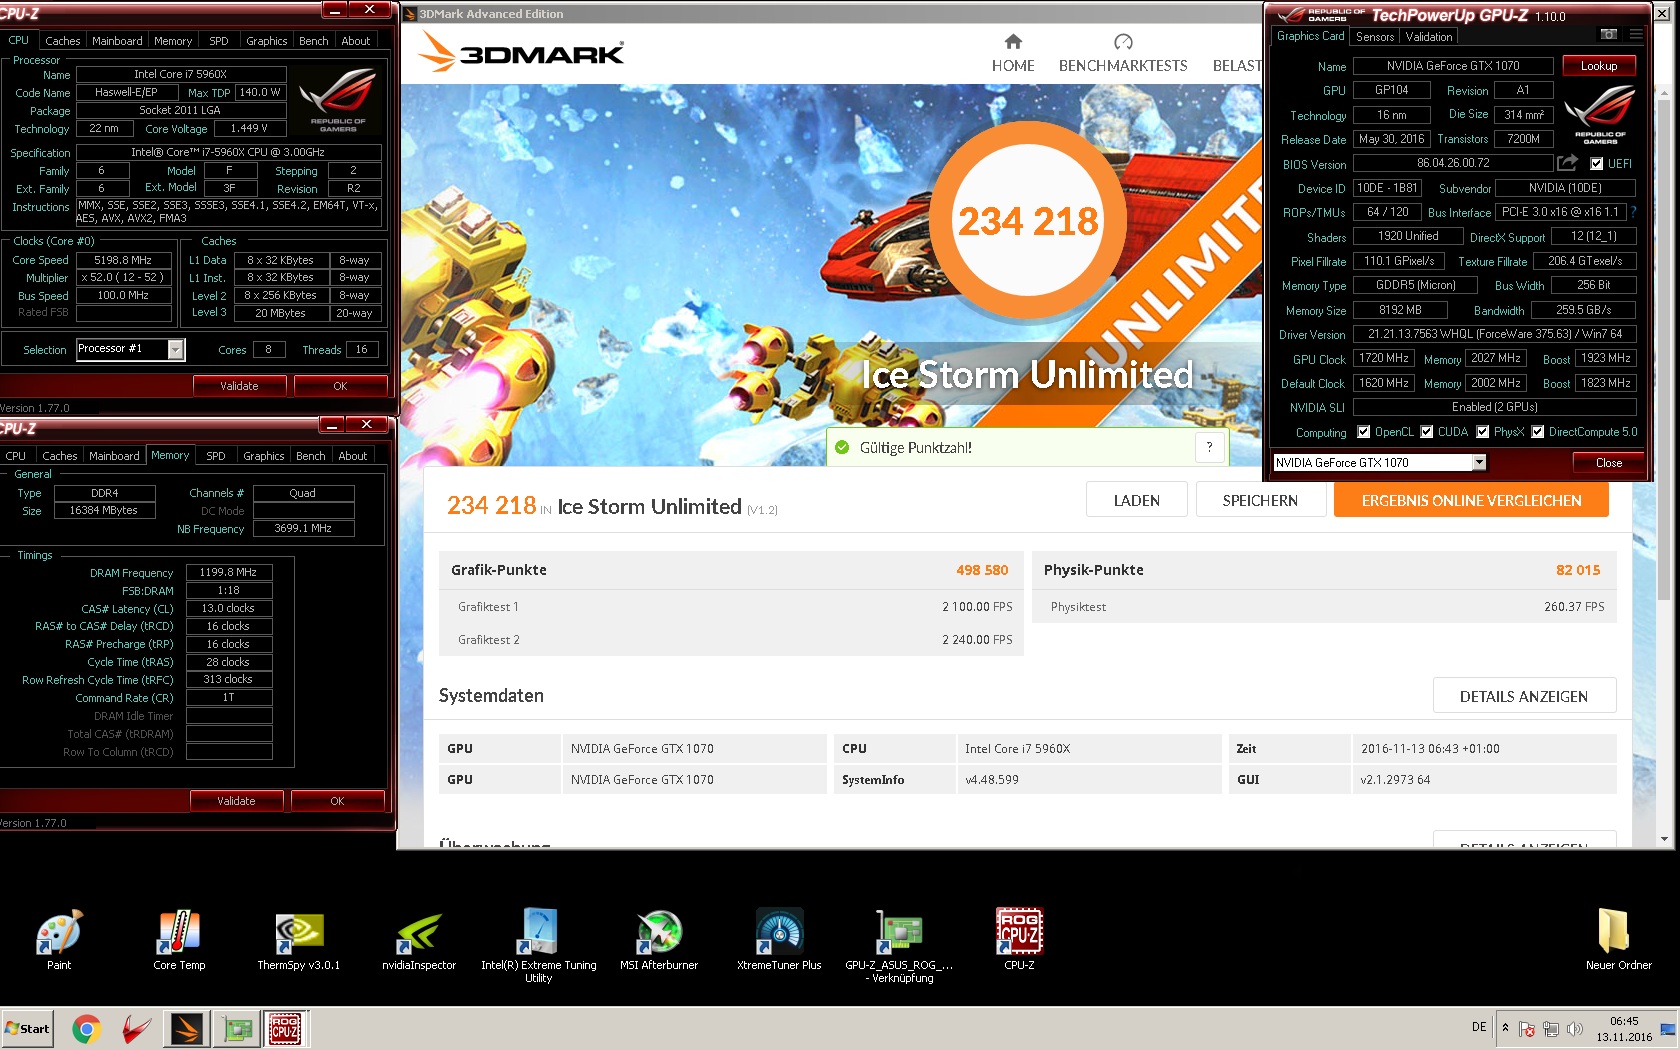Click OK in the upper CPU-Z window
1680x1050 pixels.
coord(340,386)
